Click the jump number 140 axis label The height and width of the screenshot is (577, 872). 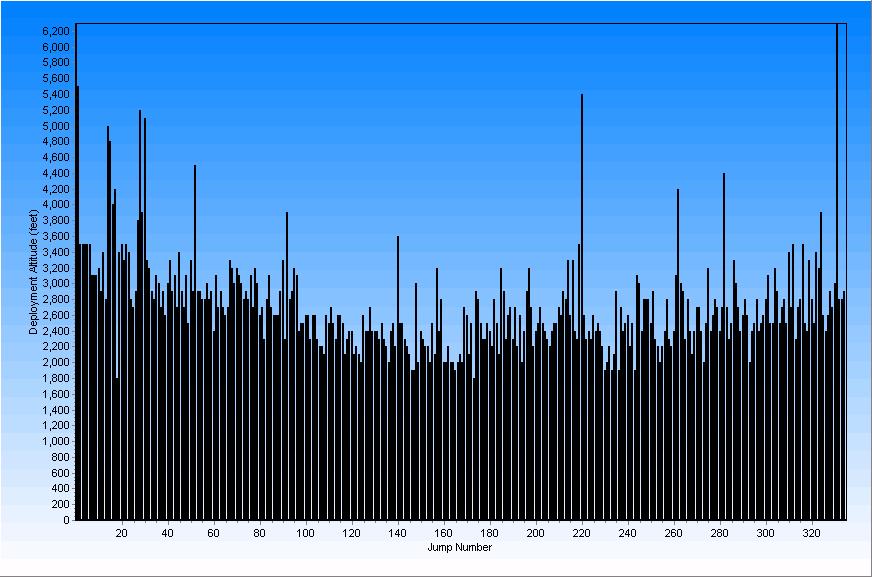pyautogui.click(x=397, y=534)
